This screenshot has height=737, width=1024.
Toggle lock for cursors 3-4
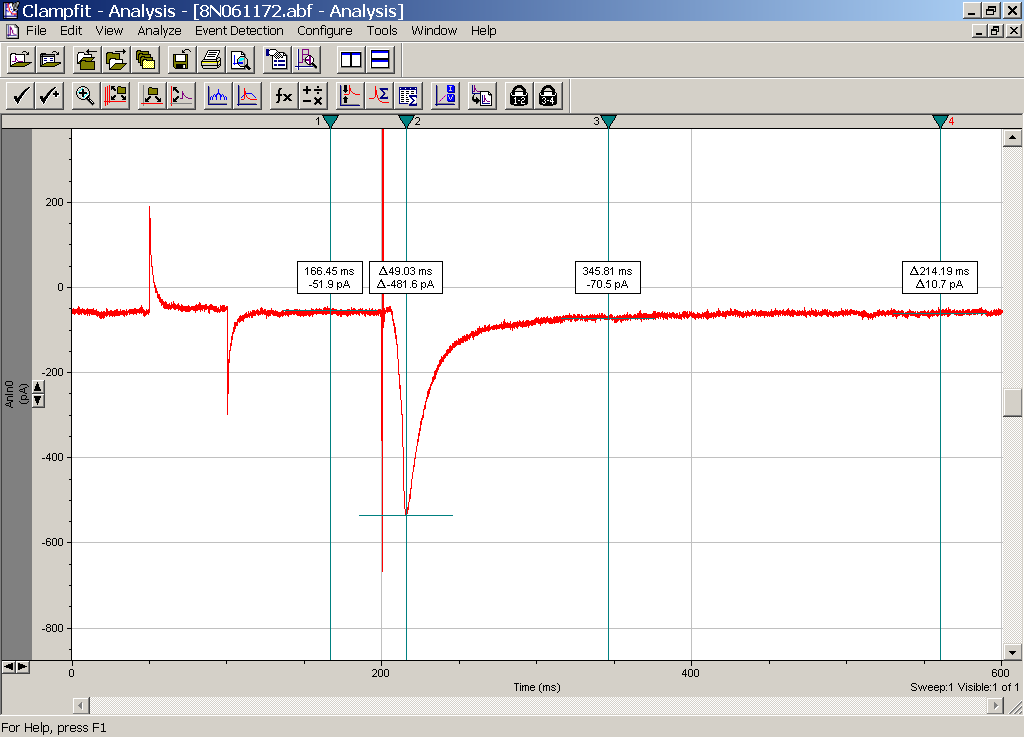(x=548, y=96)
